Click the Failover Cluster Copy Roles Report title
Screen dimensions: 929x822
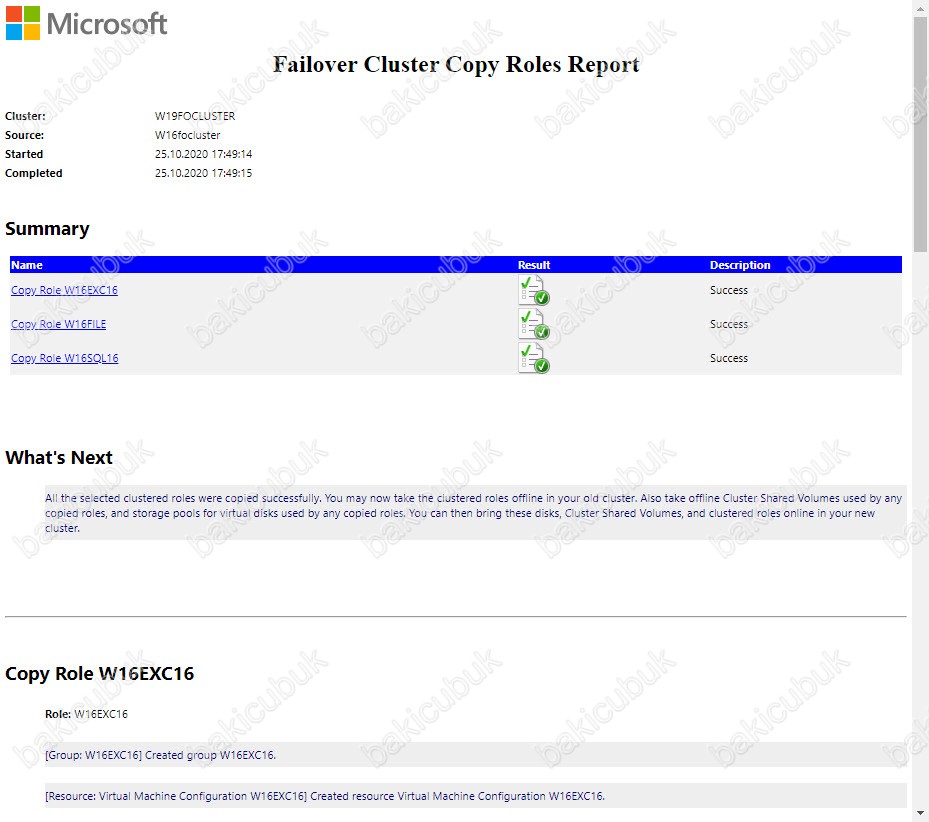[x=456, y=65]
